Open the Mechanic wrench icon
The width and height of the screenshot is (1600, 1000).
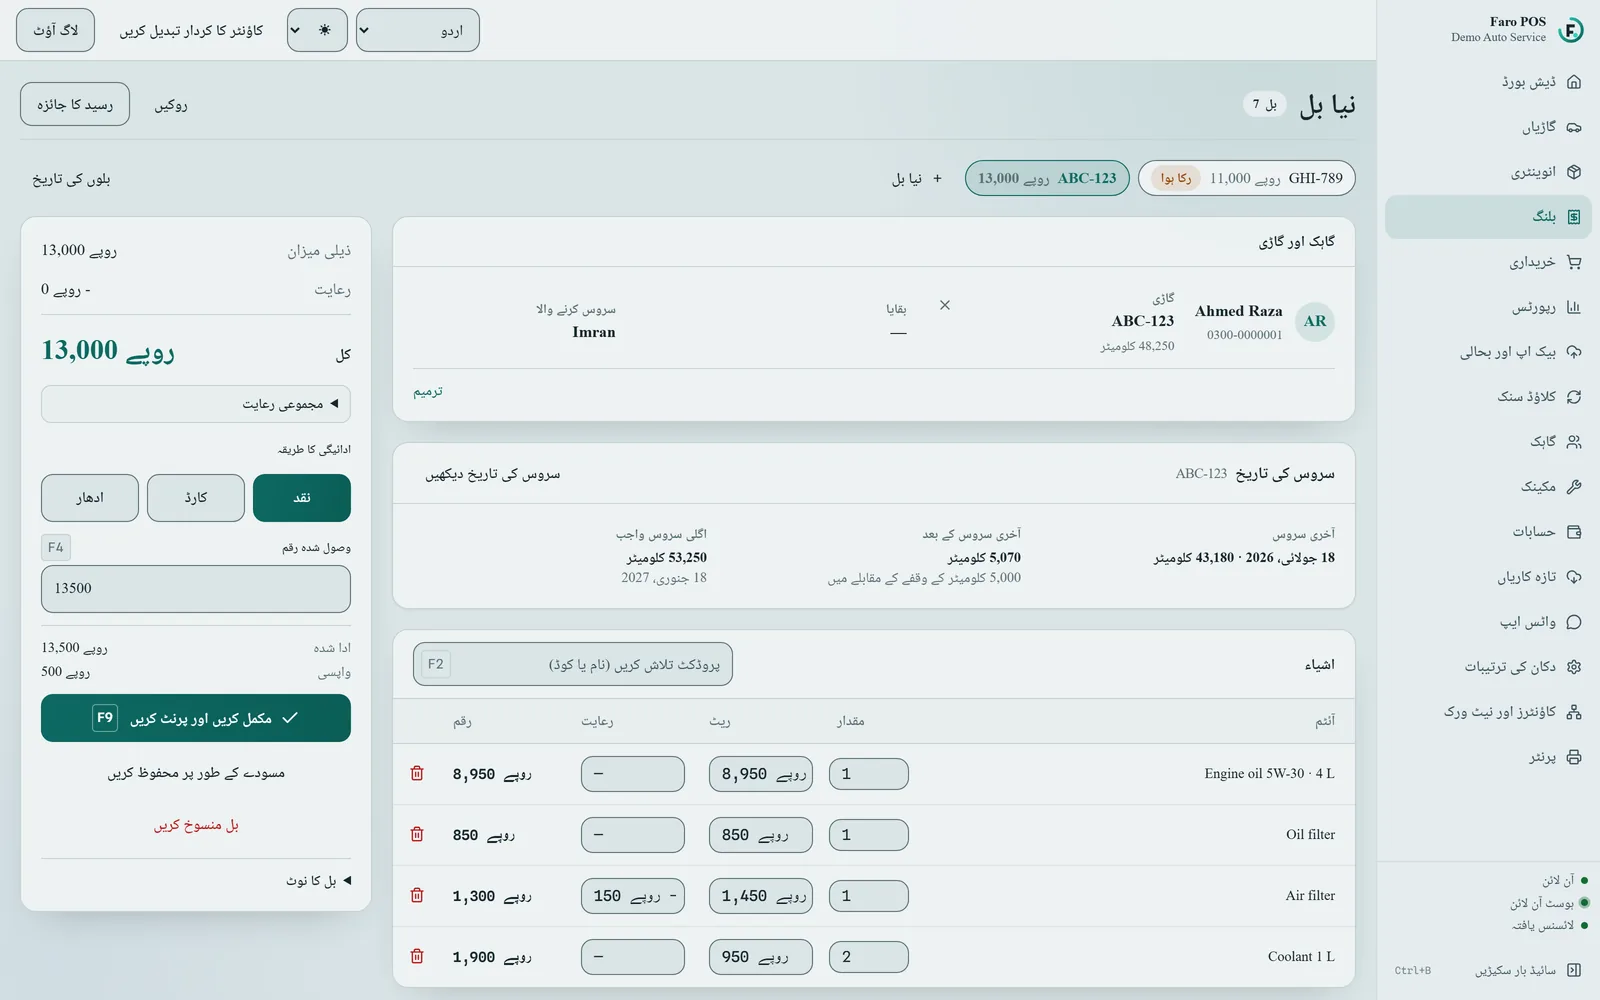[1574, 487]
